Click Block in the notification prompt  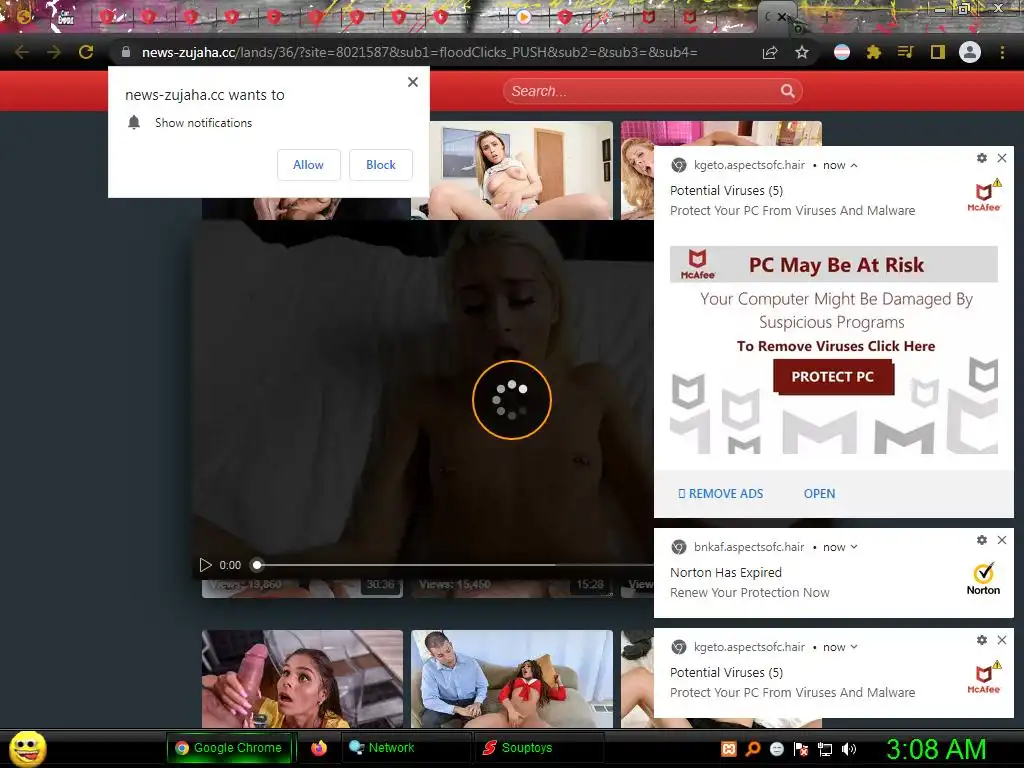(381, 165)
